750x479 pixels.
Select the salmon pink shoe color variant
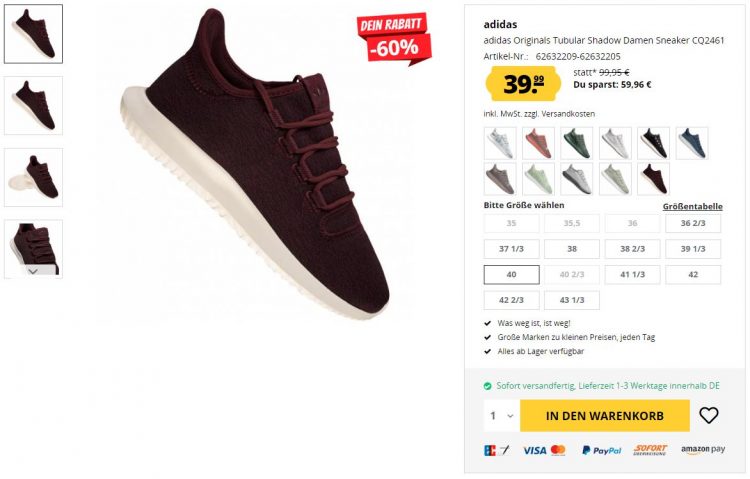tap(539, 143)
